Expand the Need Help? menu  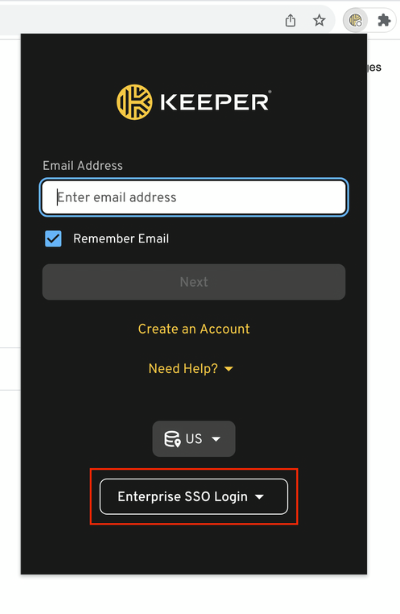coord(191,368)
